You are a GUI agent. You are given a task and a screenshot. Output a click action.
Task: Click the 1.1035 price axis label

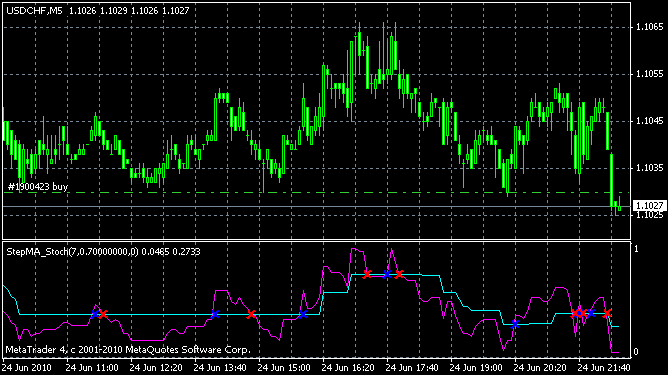click(x=649, y=168)
